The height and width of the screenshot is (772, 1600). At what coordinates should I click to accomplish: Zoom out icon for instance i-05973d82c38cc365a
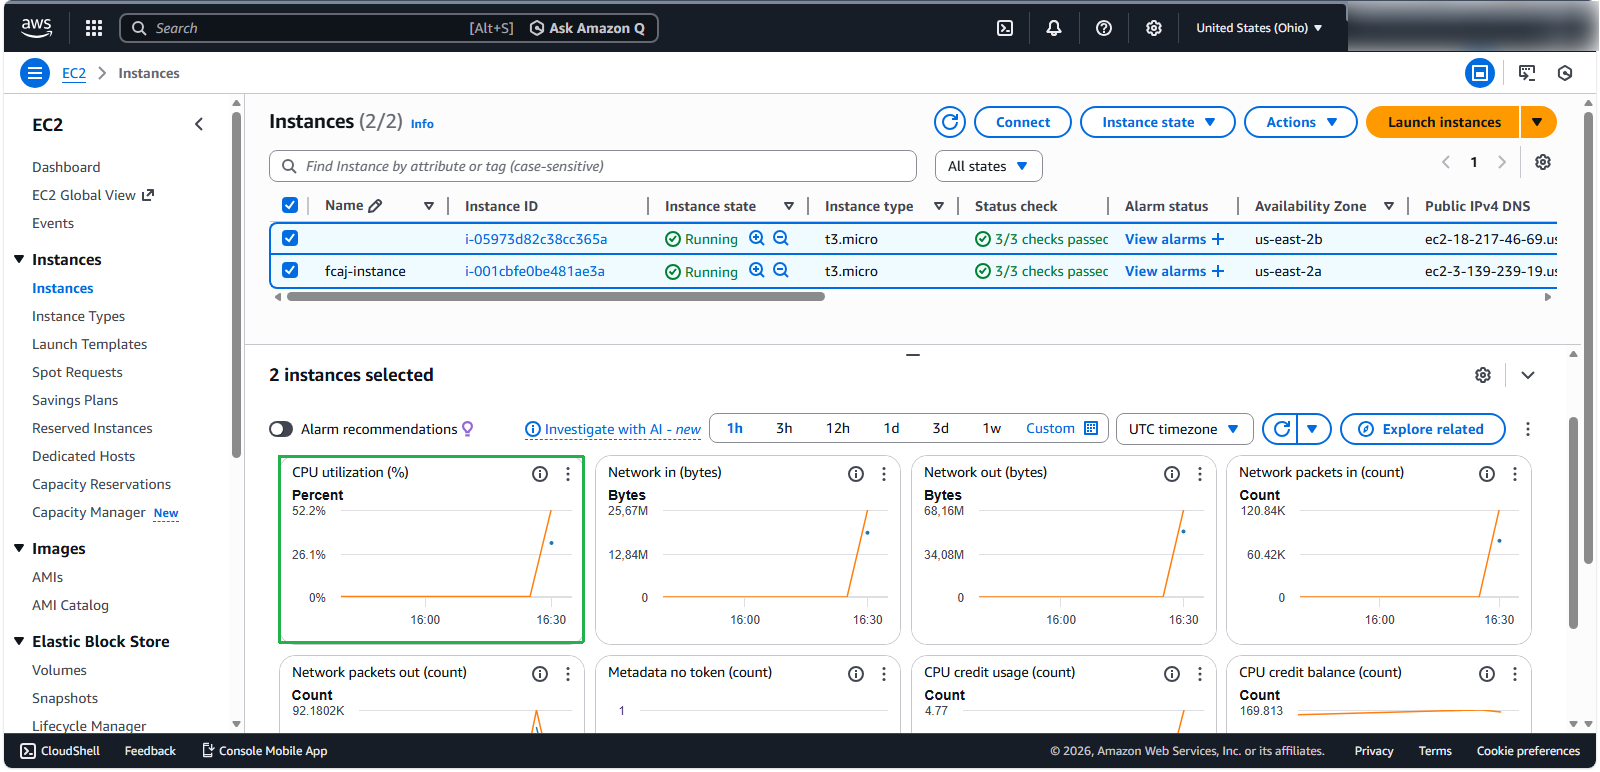781,238
